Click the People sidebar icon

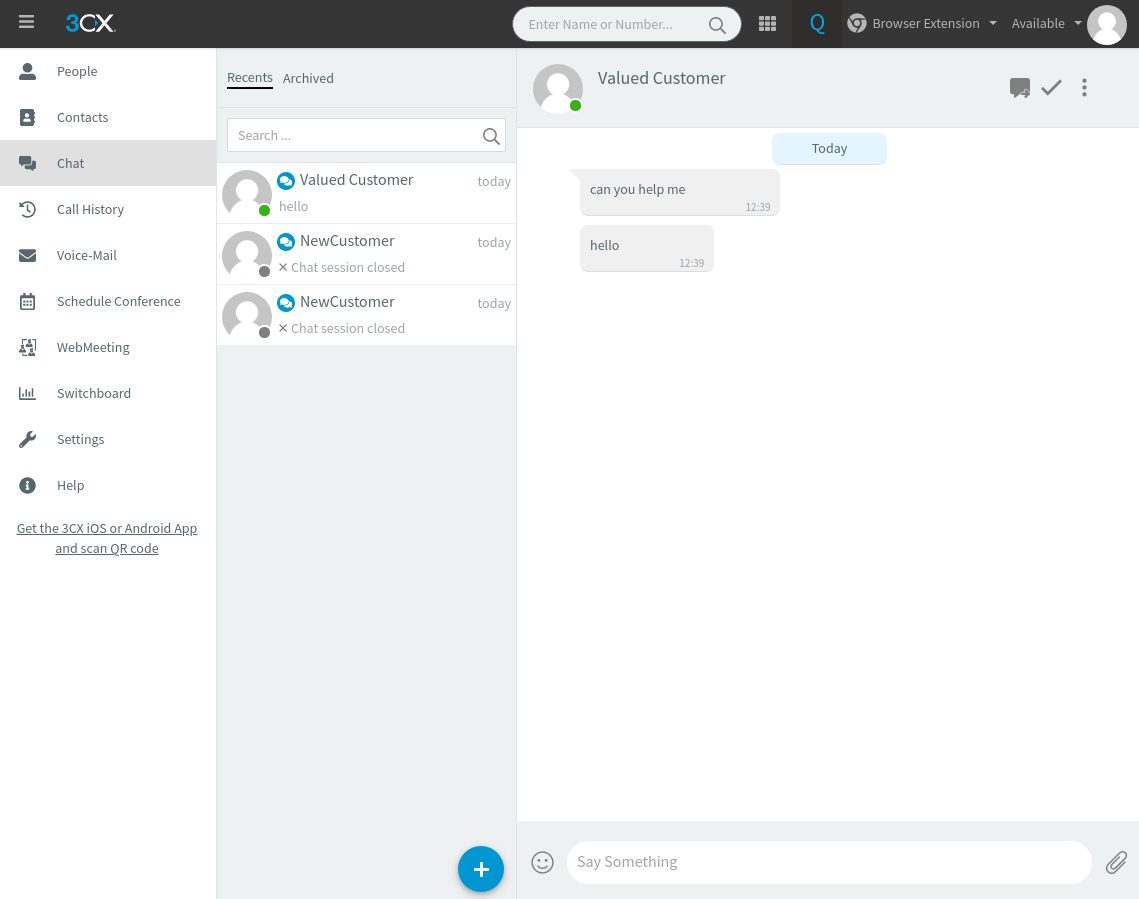click(28, 71)
